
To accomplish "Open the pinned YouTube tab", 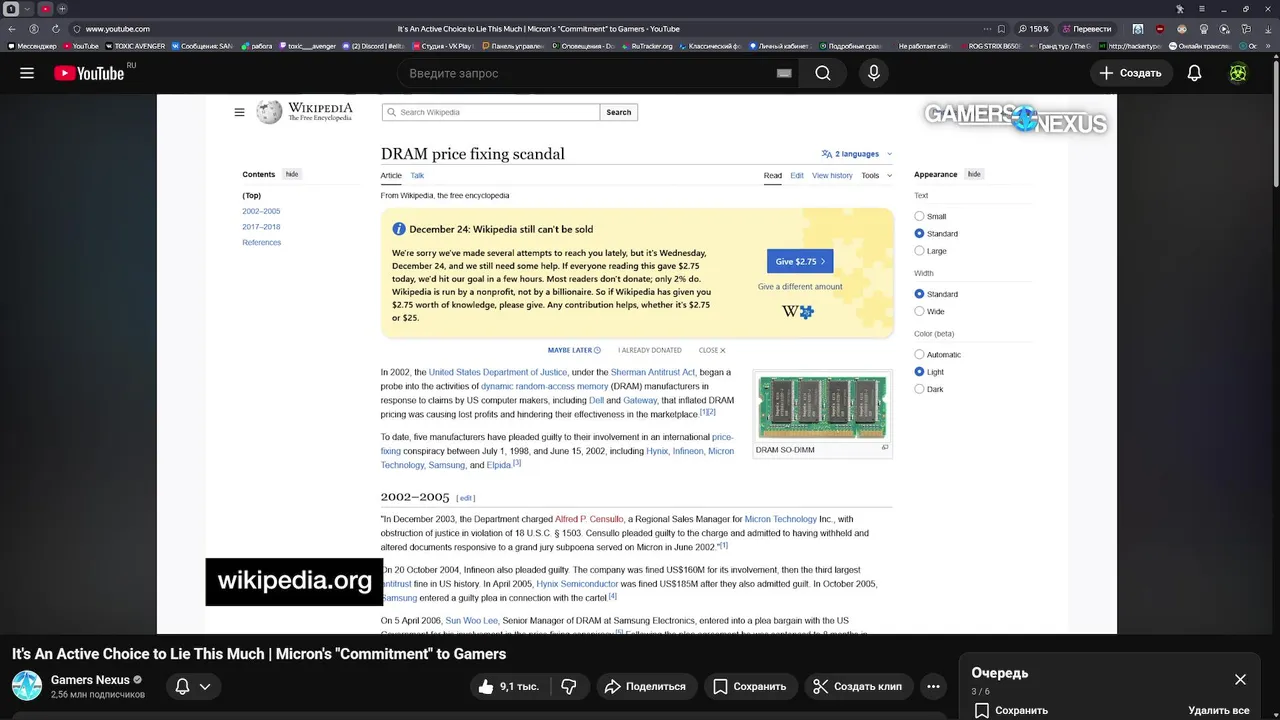I will 45,9.
